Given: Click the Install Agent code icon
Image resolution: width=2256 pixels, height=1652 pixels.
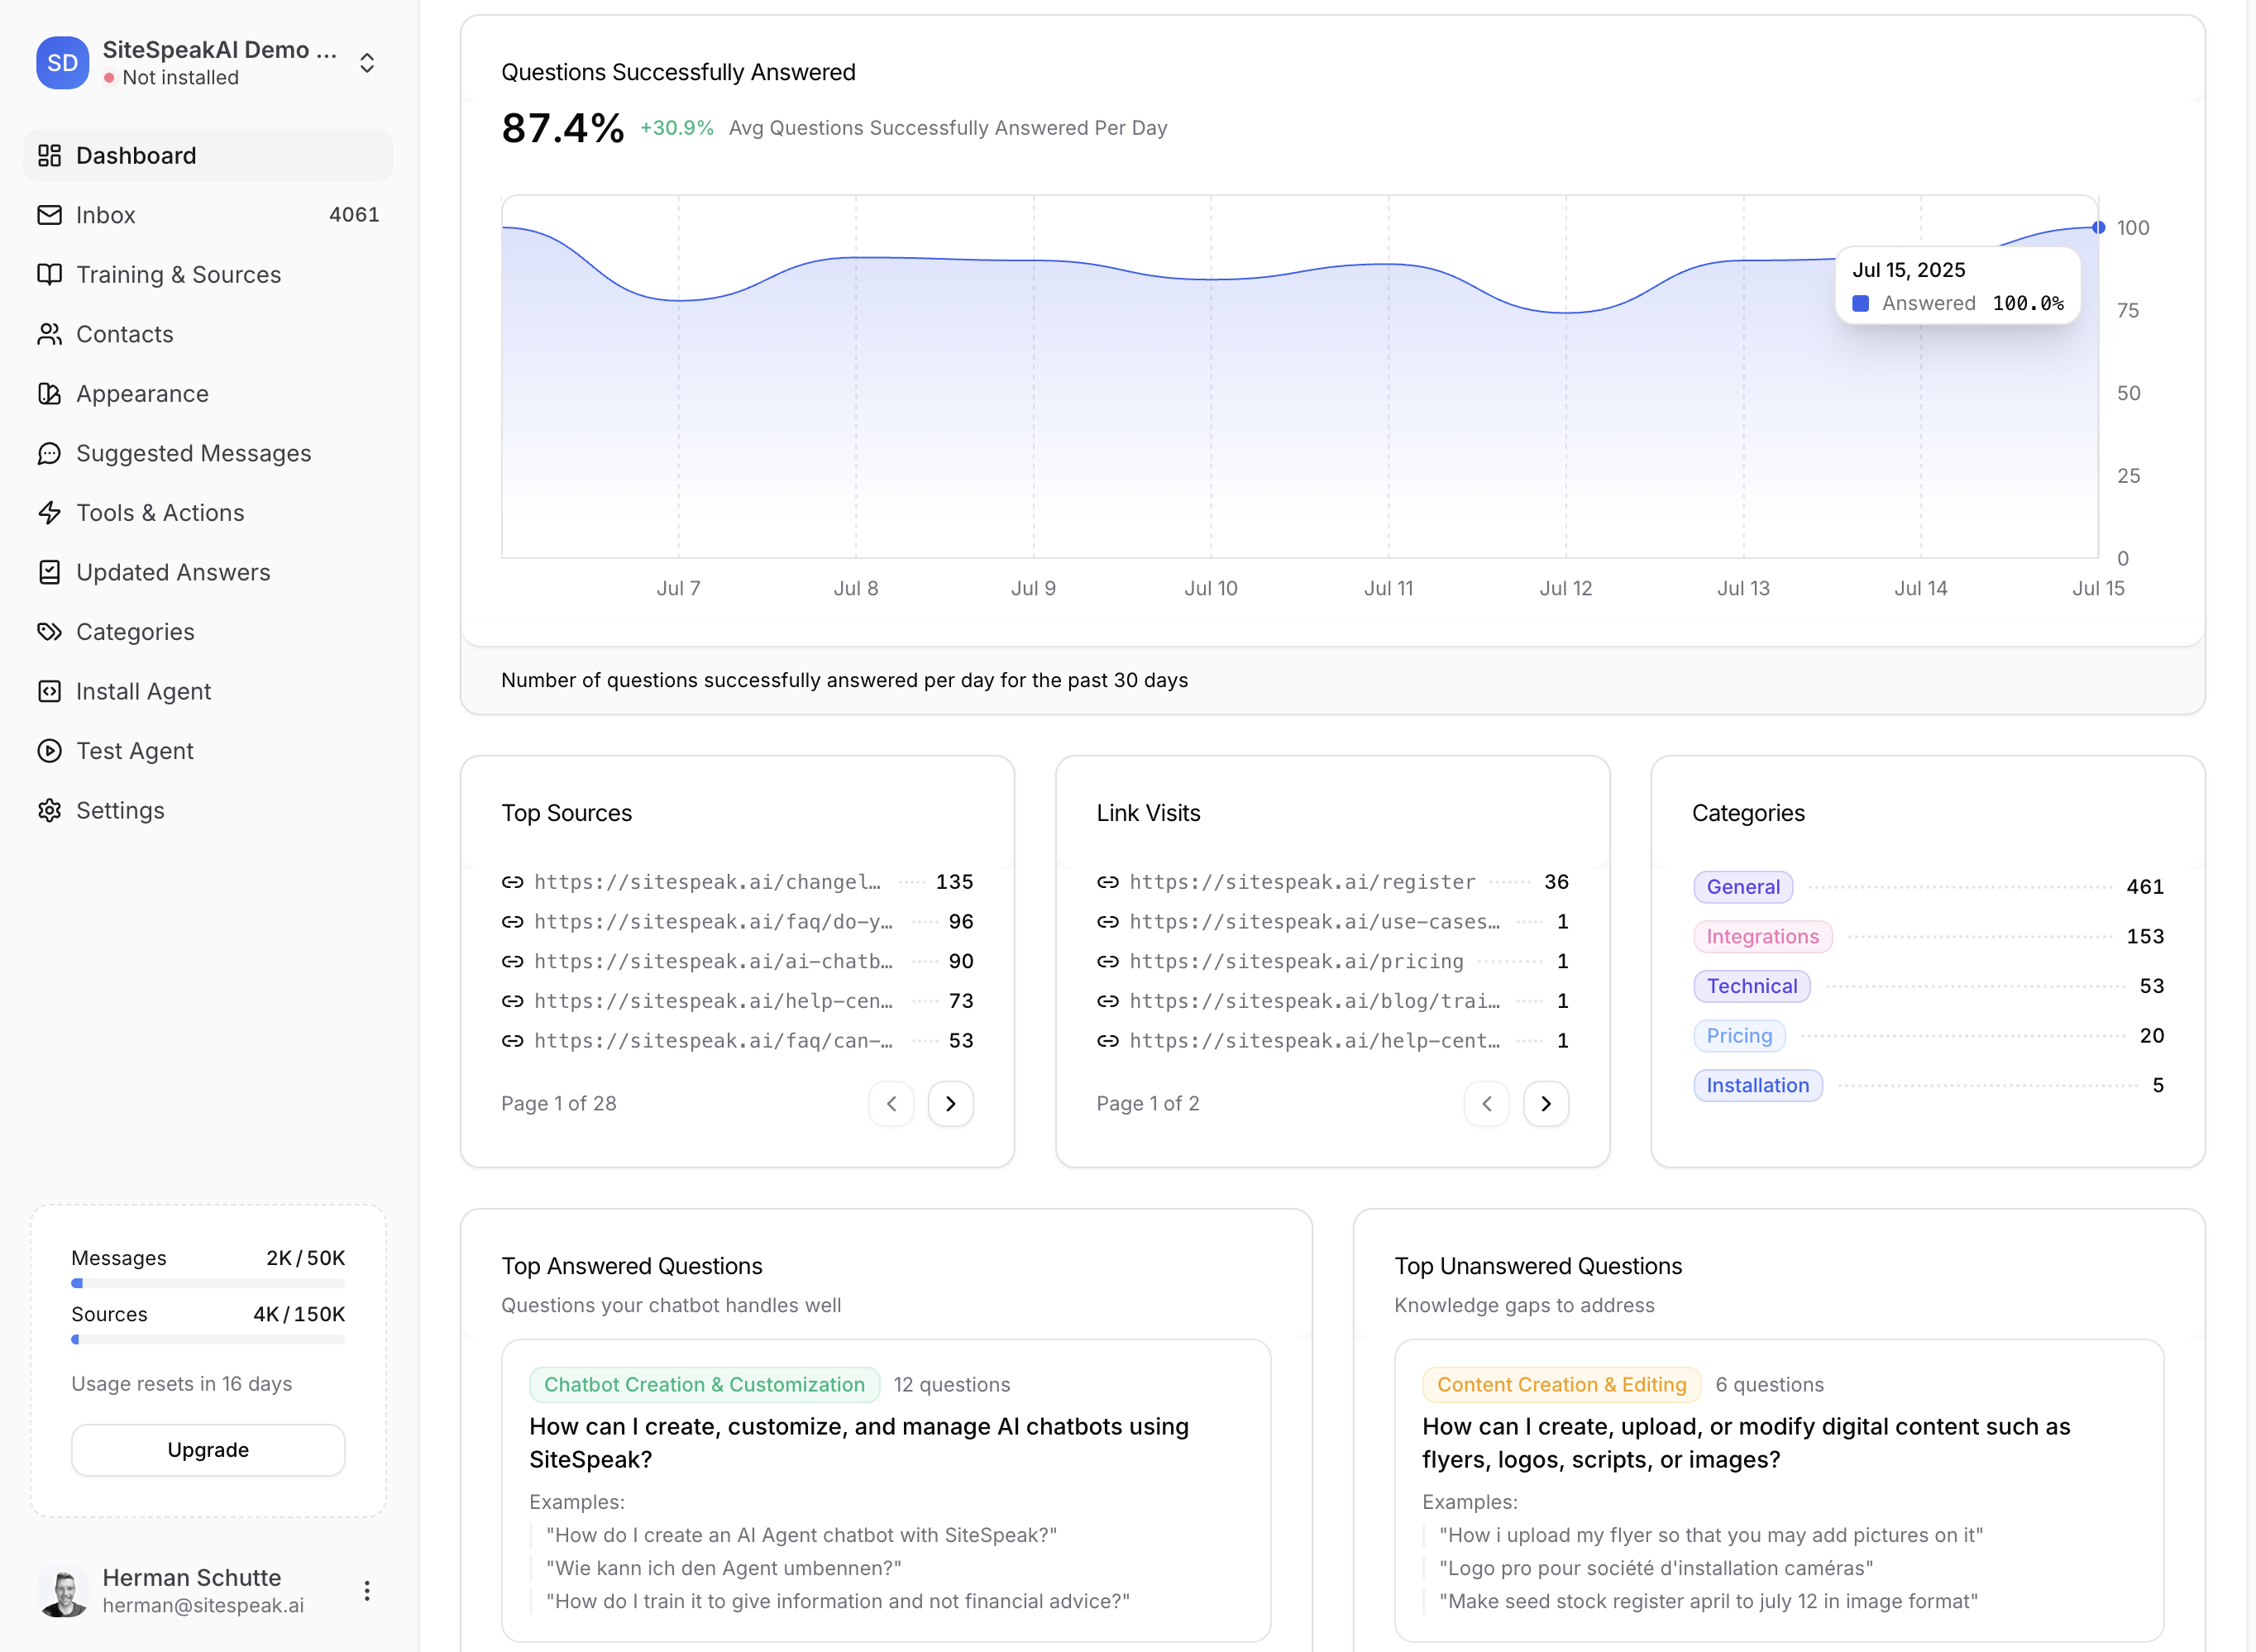Looking at the screenshot, I should pyautogui.click(x=49, y=692).
